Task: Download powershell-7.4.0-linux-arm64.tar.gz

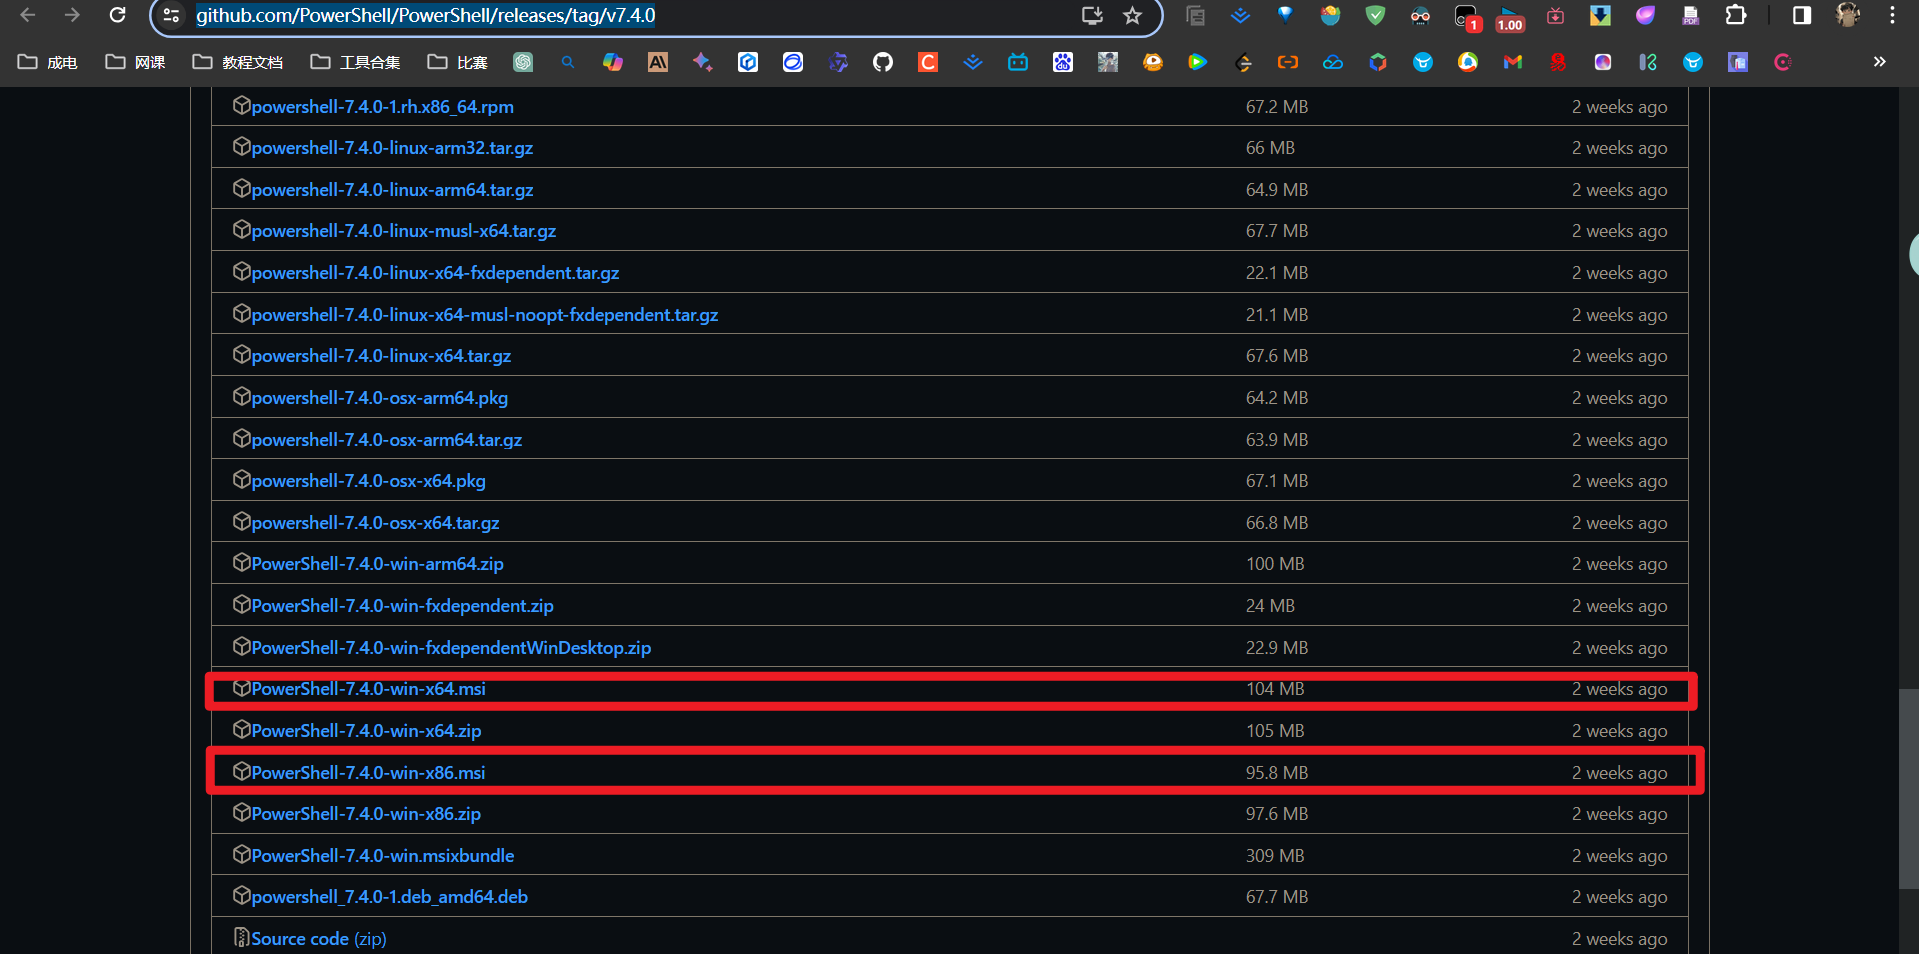Action: tap(392, 190)
